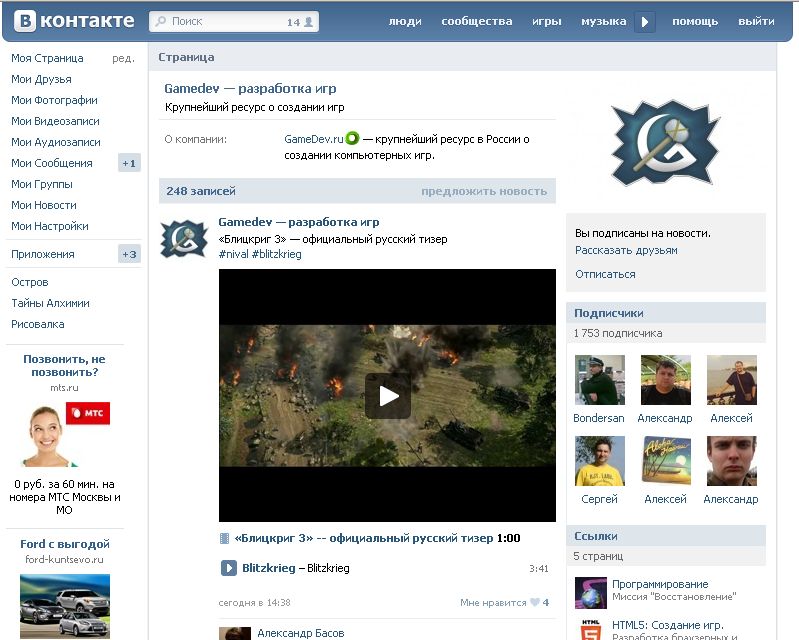
Task: Click the +3 applications counter badge
Action: pyautogui.click(x=129, y=254)
